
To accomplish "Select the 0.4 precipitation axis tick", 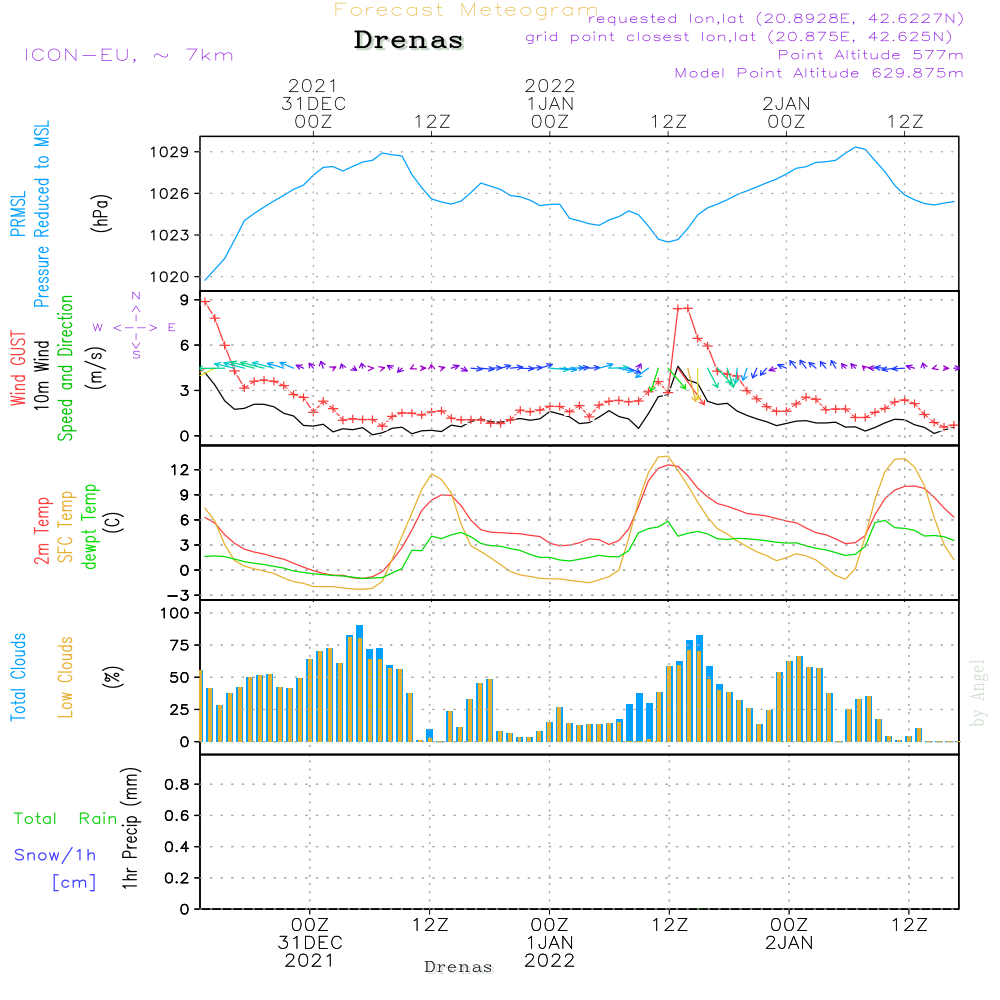I will [177, 847].
